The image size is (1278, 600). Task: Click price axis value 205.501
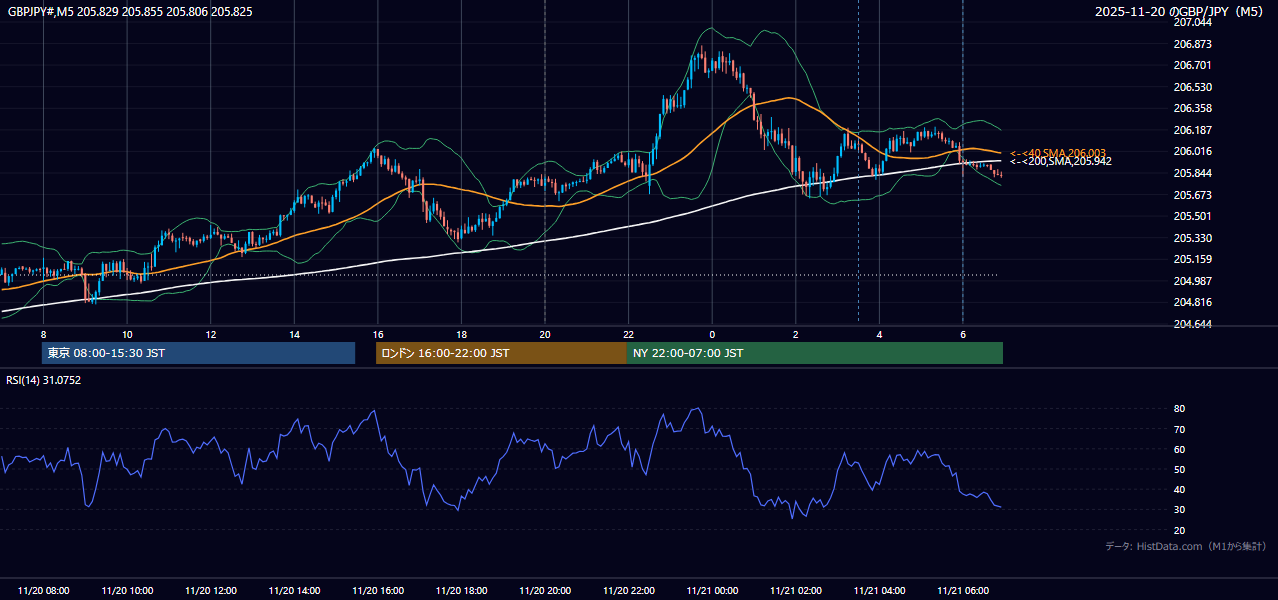[x=1193, y=216]
